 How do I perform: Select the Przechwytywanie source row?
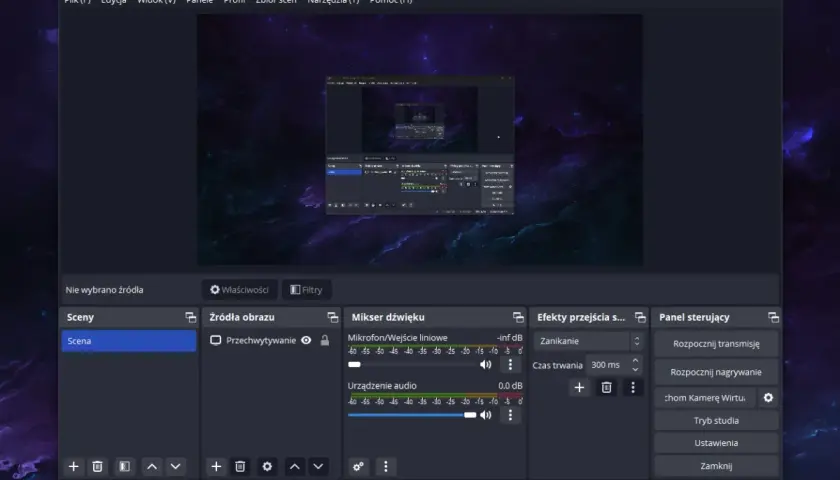tap(271, 340)
